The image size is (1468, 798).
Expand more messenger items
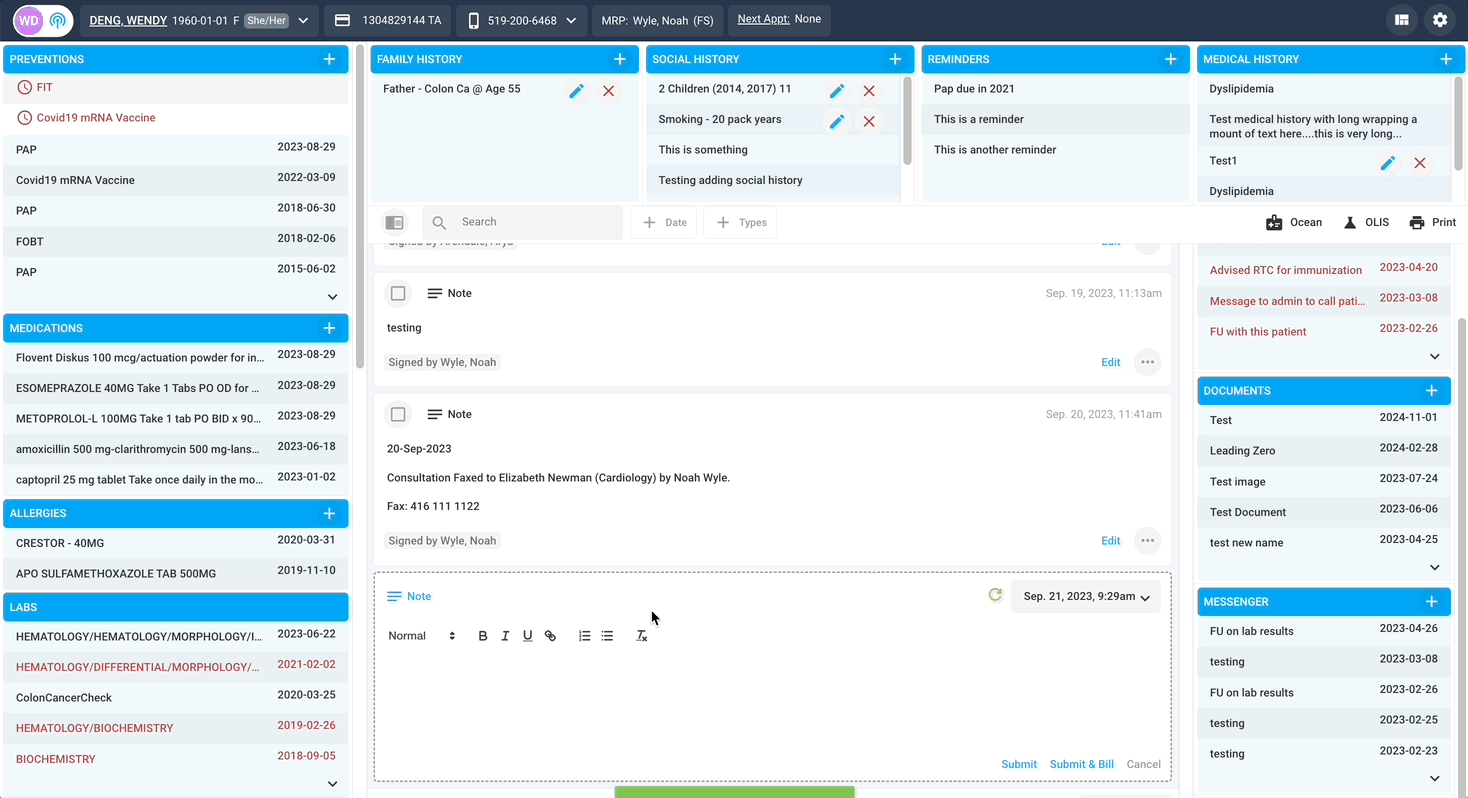pos(1435,779)
